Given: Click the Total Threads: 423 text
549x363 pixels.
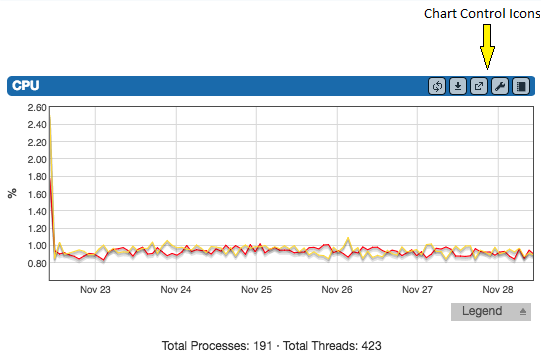Looking at the screenshot, I should pos(332,346).
